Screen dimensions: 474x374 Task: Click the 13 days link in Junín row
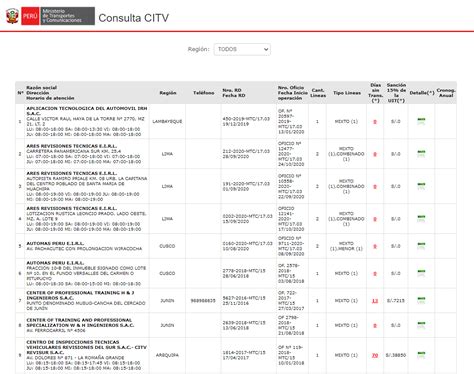point(375,301)
